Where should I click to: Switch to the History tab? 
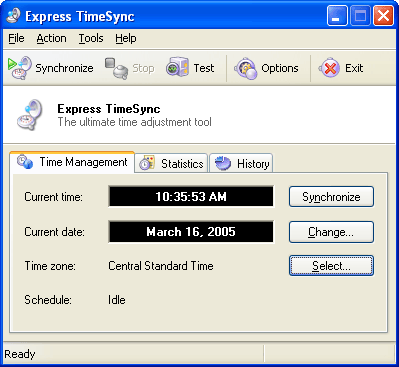pos(241,163)
